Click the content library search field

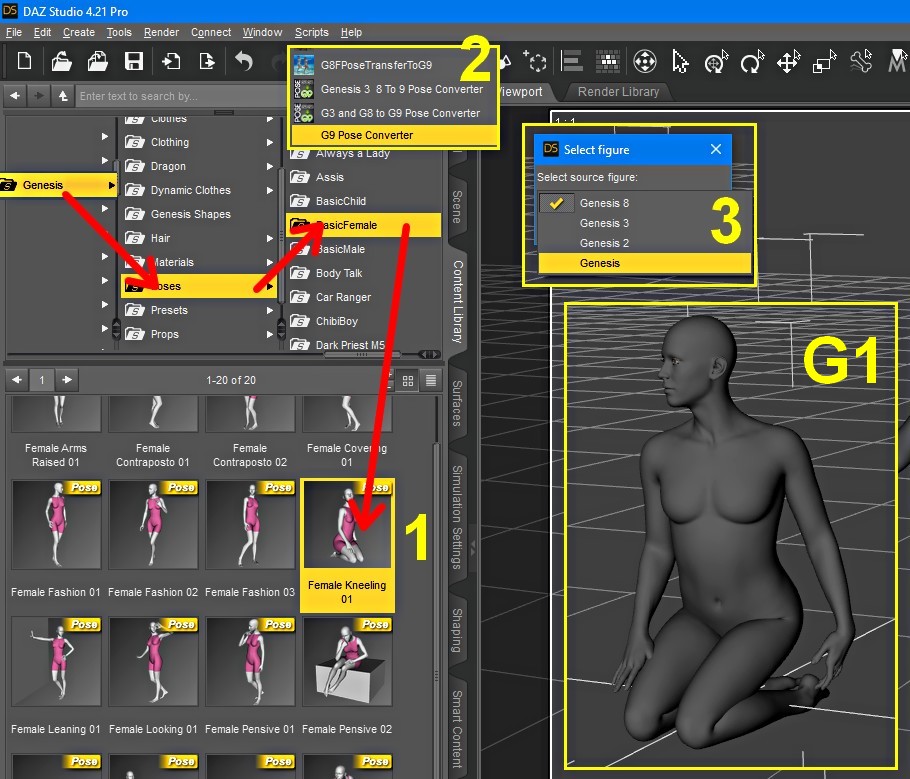pos(181,96)
